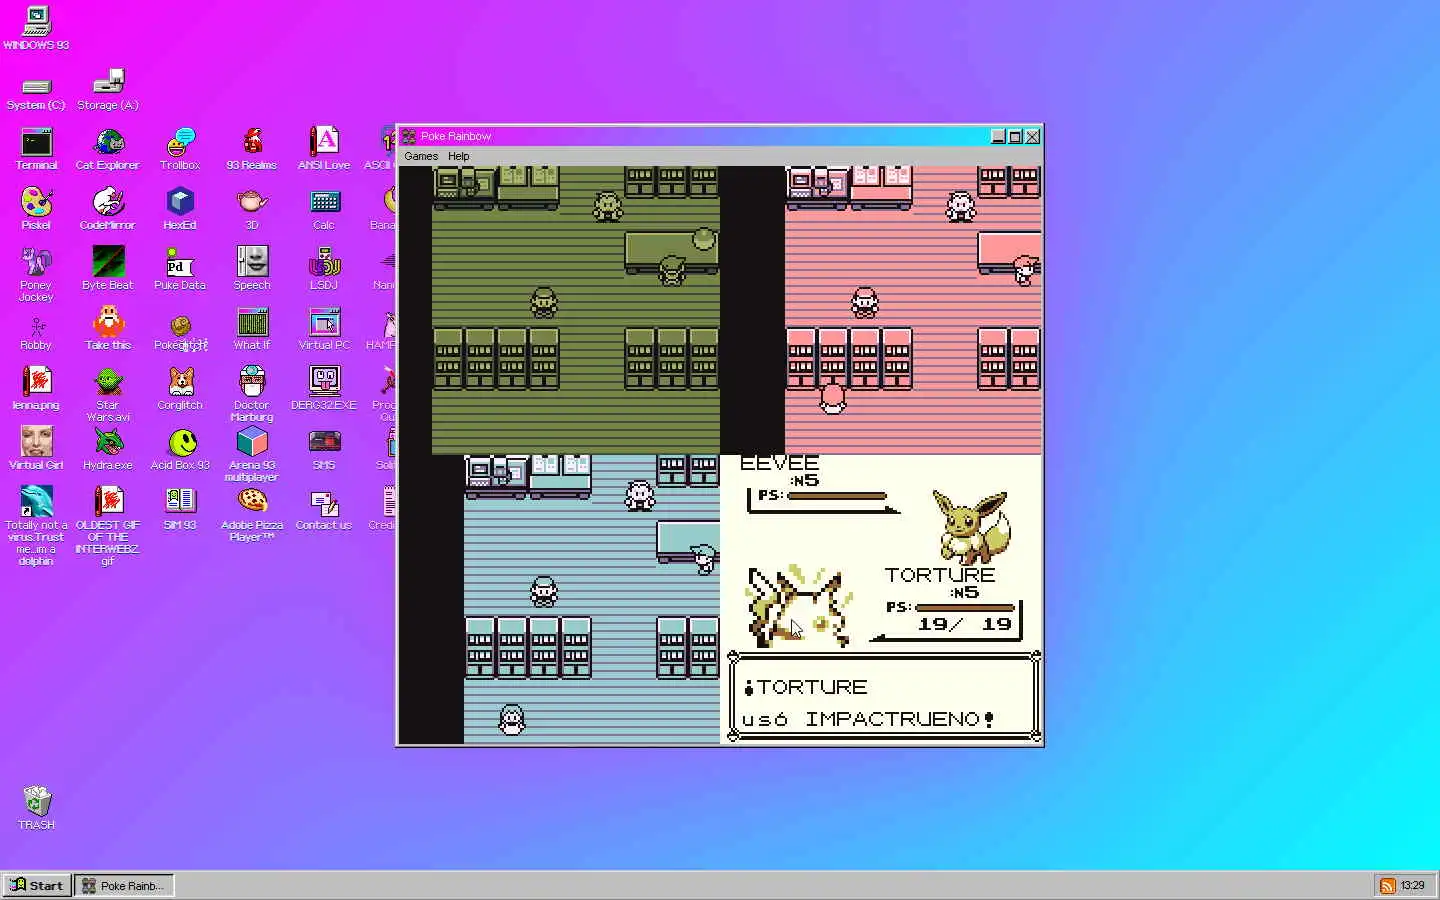The image size is (1440, 900).
Task: Launch the Corglitch corgi icon
Action: pyautogui.click(x=180, y=390)
